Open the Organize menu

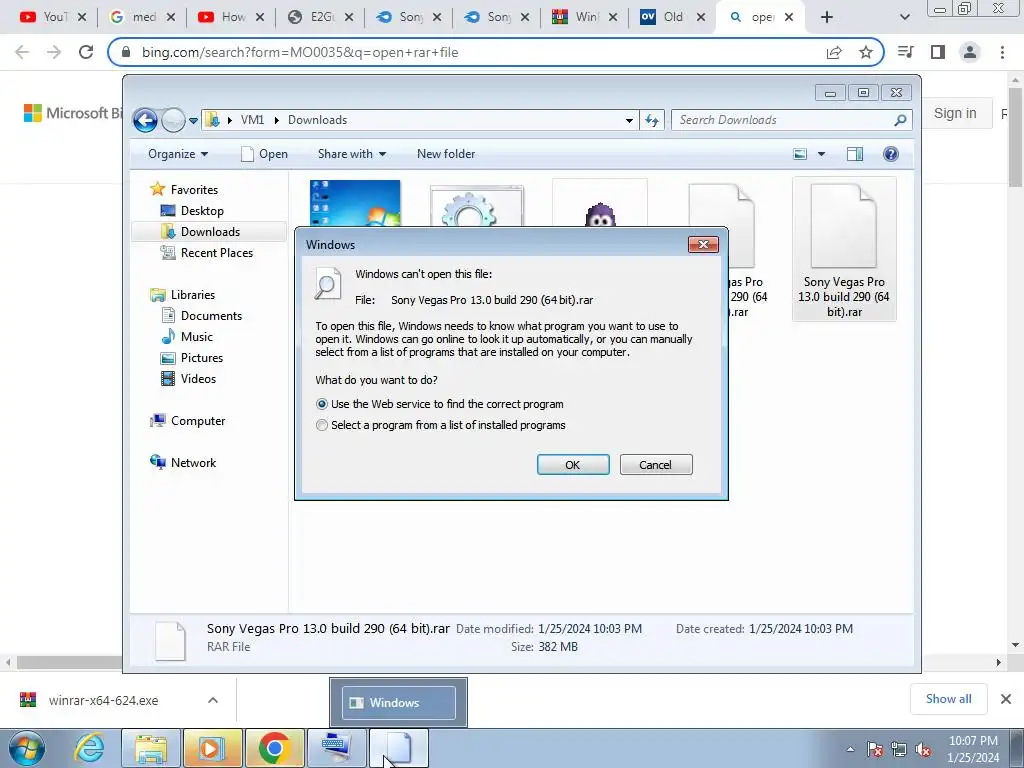178,154
